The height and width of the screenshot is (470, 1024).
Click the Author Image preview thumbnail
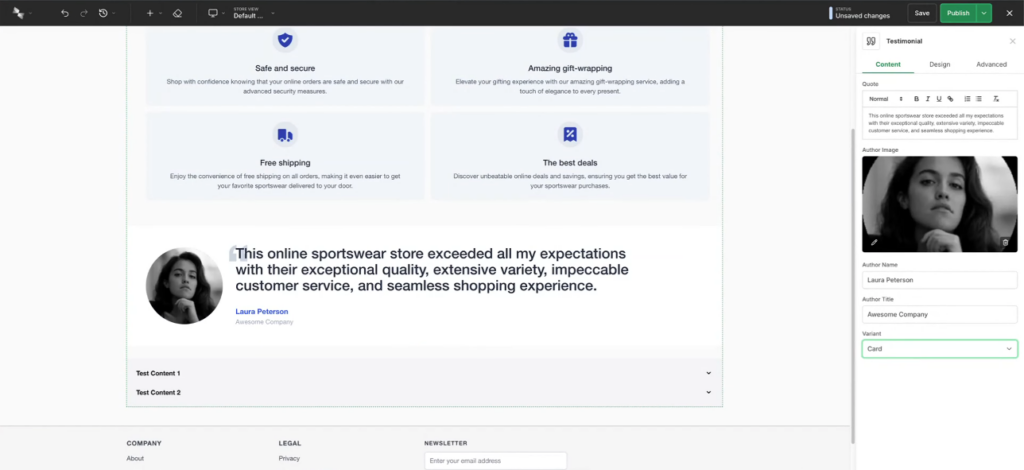[940, 204]
